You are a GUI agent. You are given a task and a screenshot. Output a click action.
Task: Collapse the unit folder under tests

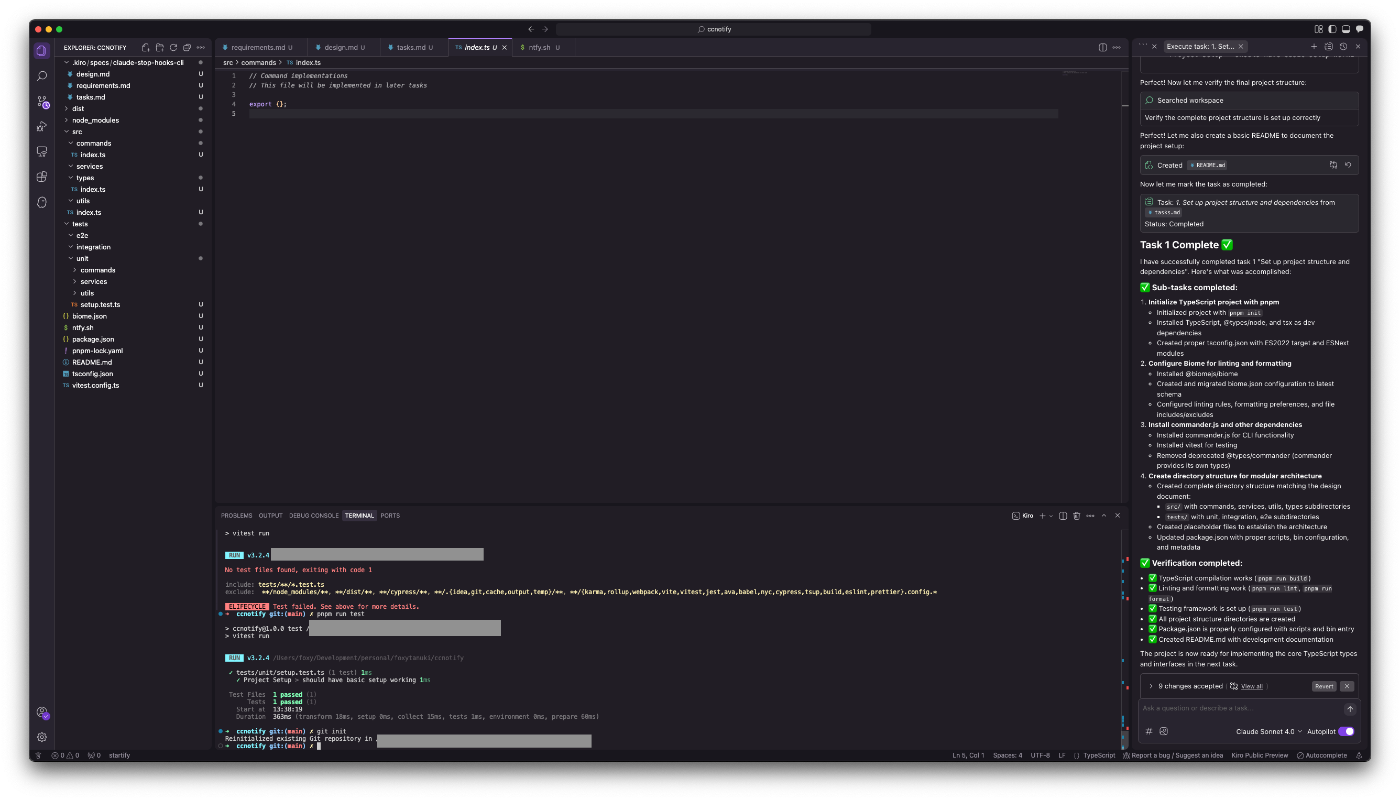click(x=132, y=258)
